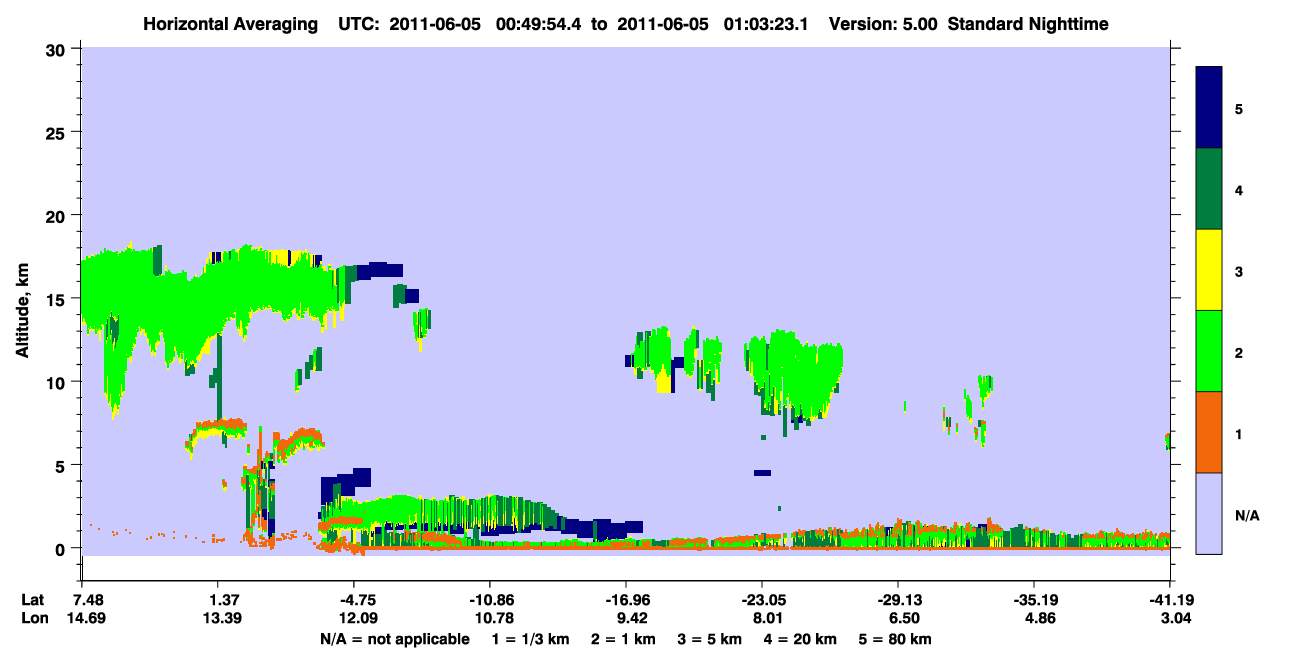Screen dimensions: 1300x667
Task: Click the longitude value '14.69'
Action: (87, 618)
